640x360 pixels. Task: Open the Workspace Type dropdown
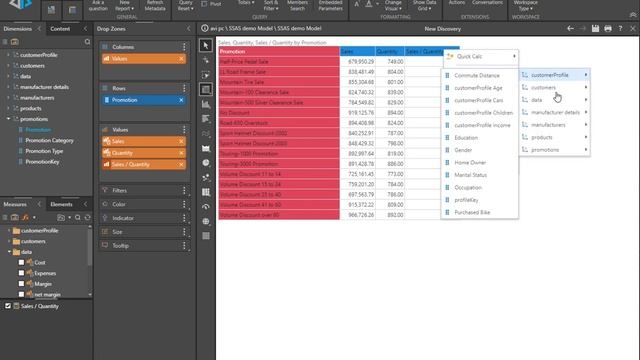(x=525, y=5)
